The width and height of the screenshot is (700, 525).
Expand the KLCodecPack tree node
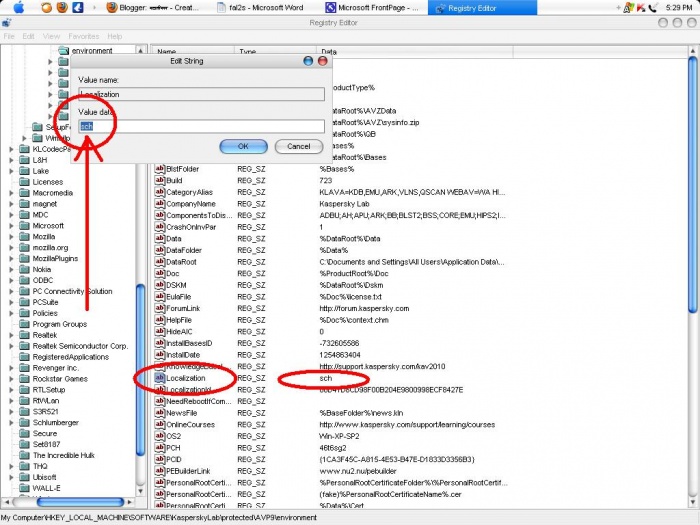click(x=12, y=149)
